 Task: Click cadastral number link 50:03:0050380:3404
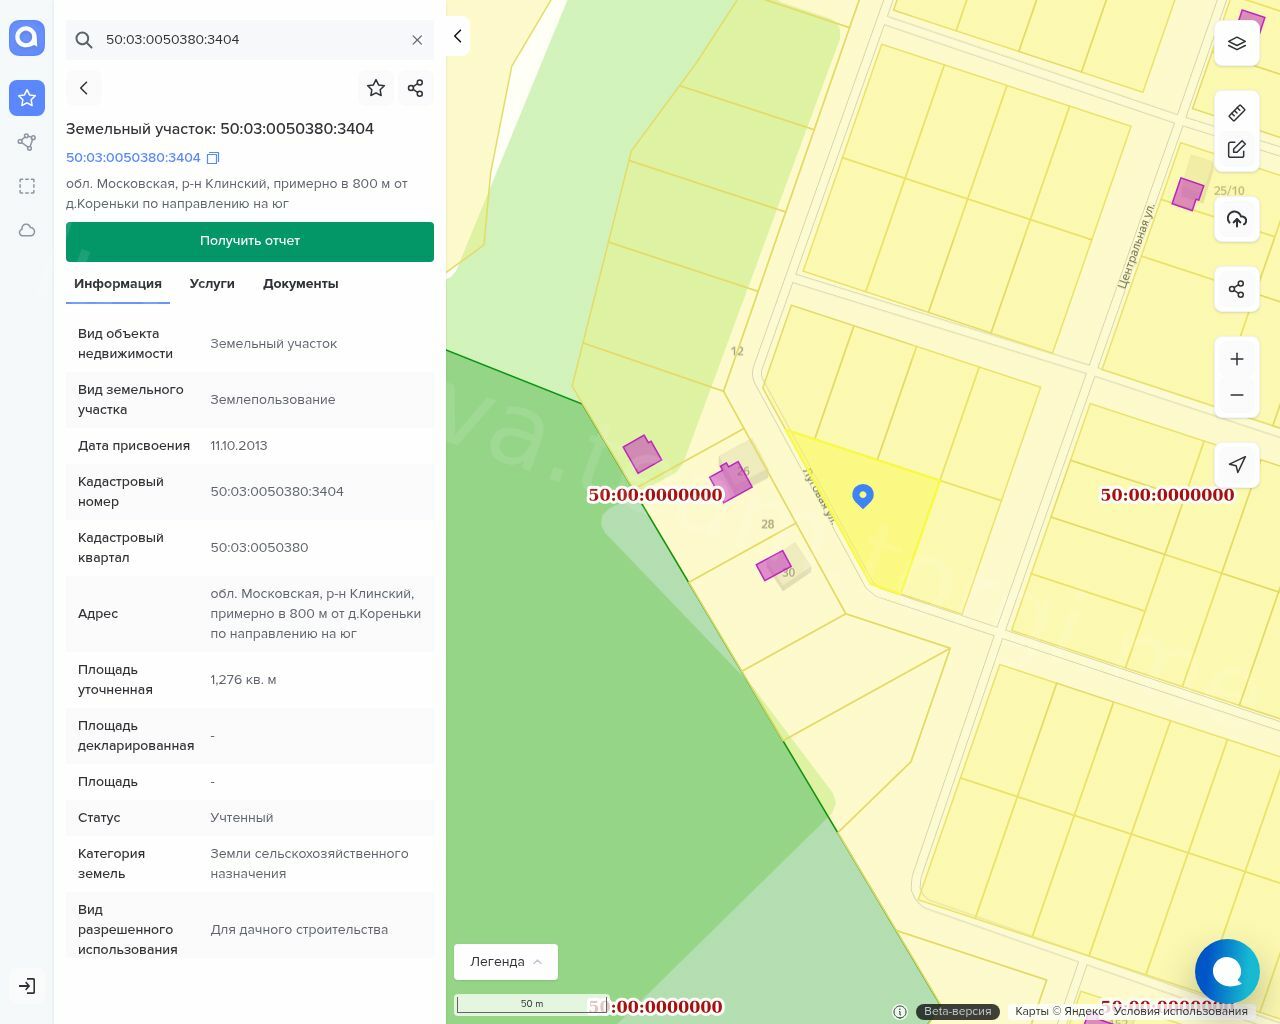coord(133,158)
